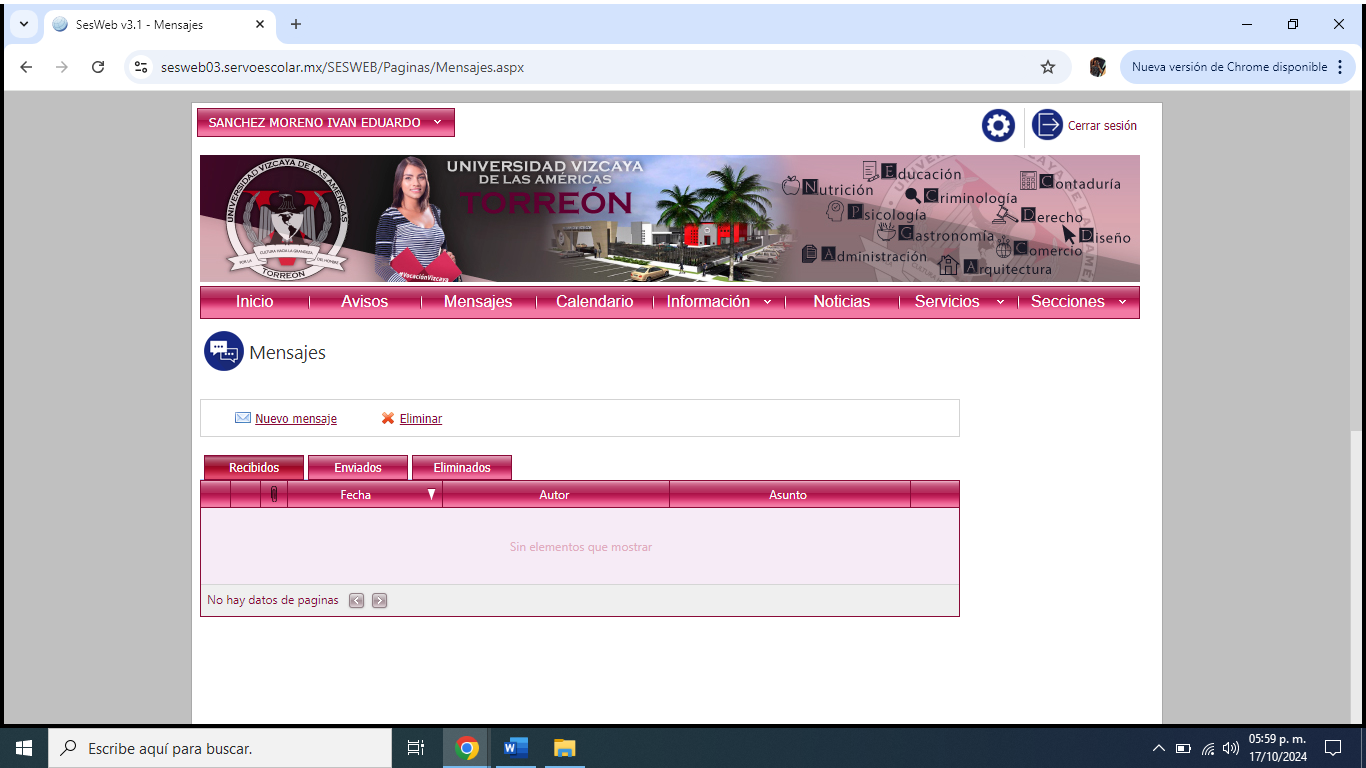Open Noticias menu item
This screenshot has width=1366, height=768.
click(x=842, y=302)
